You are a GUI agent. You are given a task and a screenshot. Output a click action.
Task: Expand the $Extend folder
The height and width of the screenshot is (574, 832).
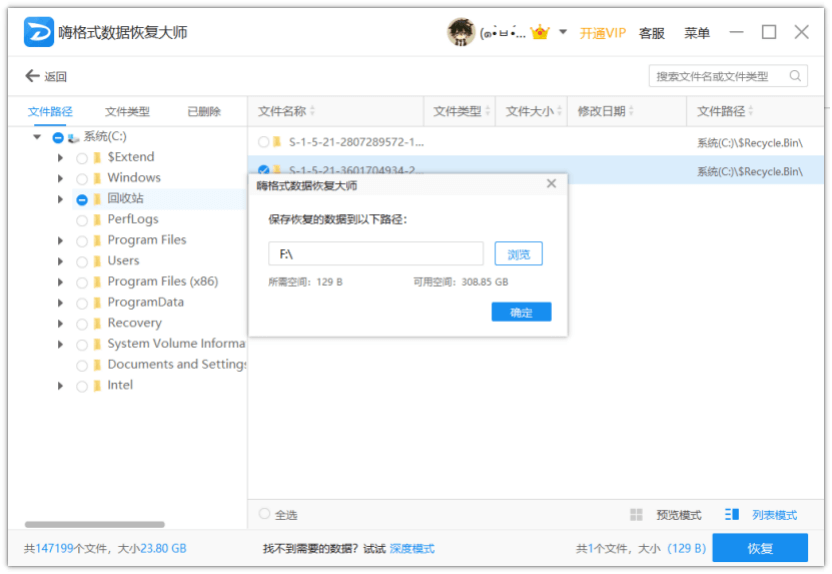tap(60, 158)
